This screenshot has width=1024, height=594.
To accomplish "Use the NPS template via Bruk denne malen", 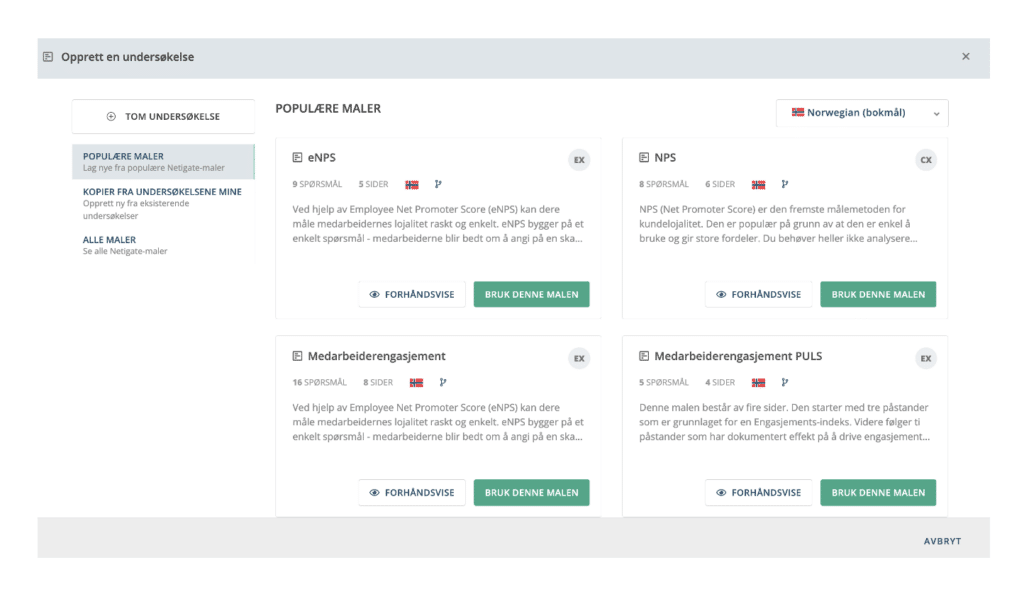I will (x=878, y=295).
